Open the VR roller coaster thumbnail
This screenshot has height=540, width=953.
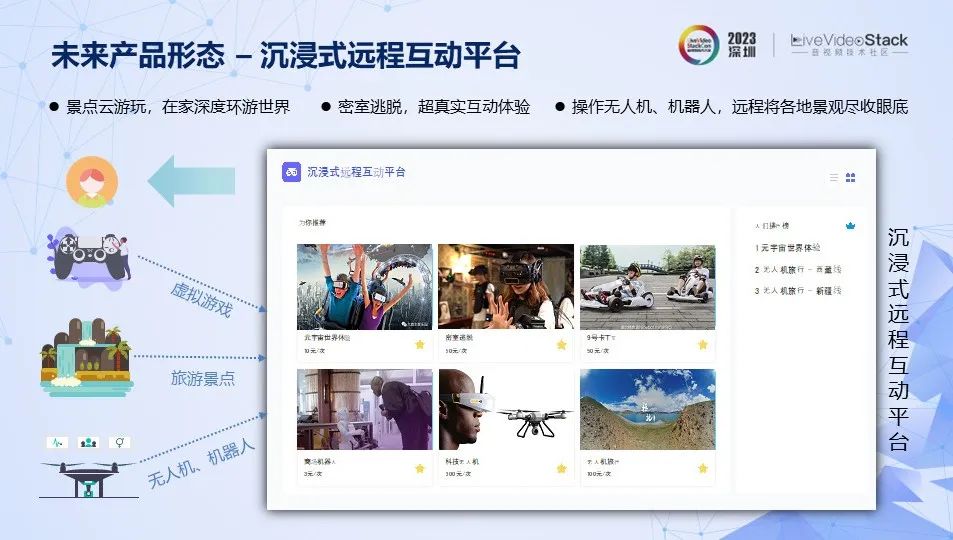point(365,286)
